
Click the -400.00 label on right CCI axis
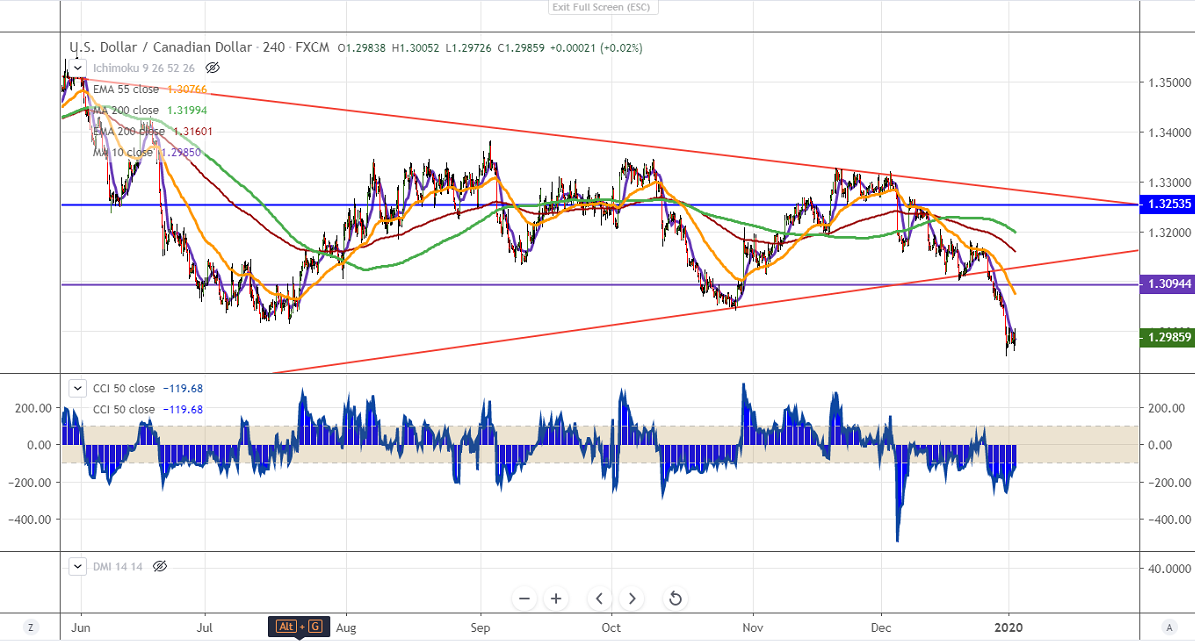pos(1168,519)
